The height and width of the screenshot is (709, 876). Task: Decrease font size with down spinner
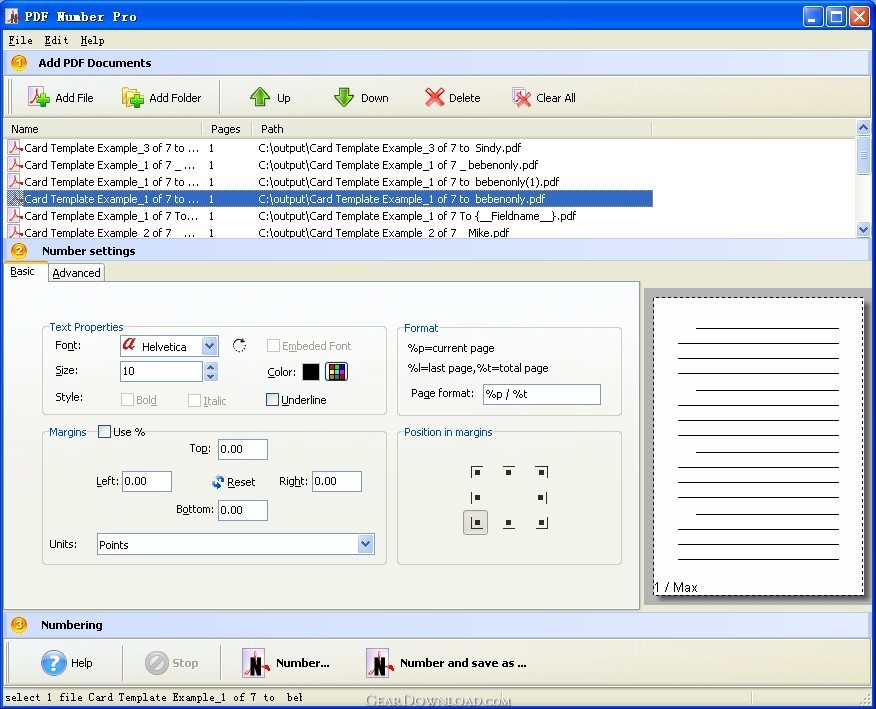coord(211,377)
